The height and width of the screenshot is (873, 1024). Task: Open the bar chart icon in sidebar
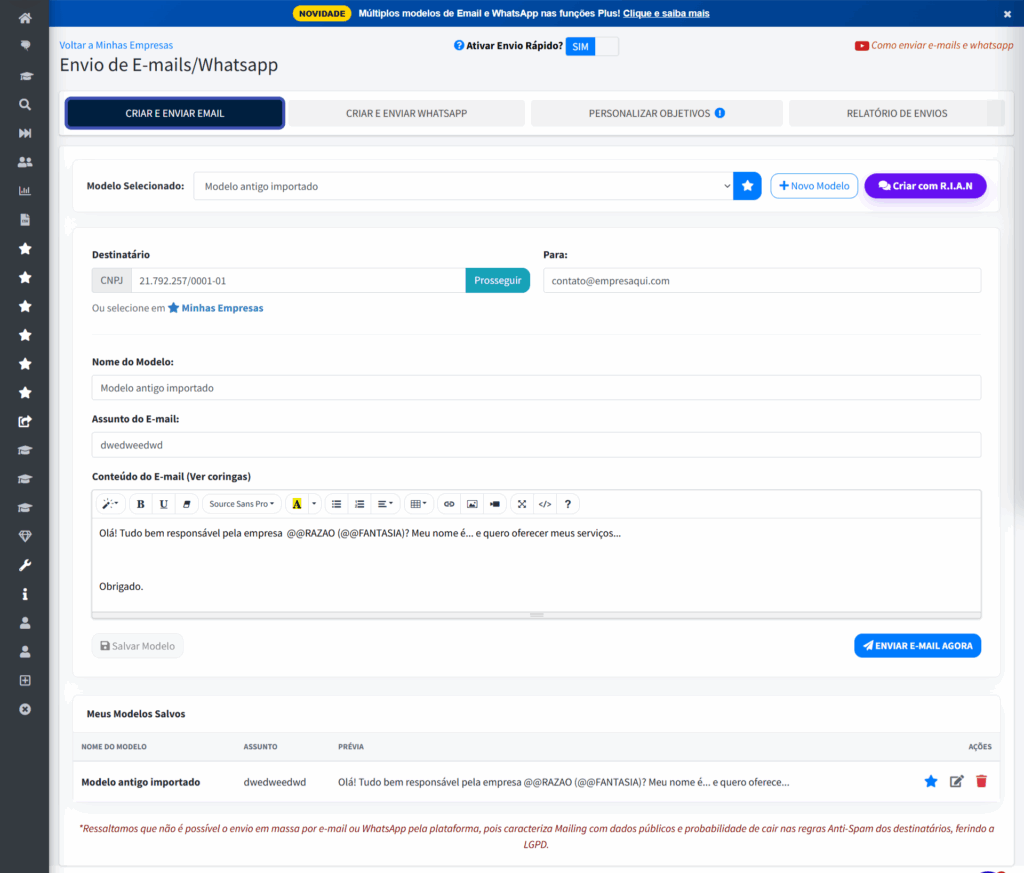[25, 191]
